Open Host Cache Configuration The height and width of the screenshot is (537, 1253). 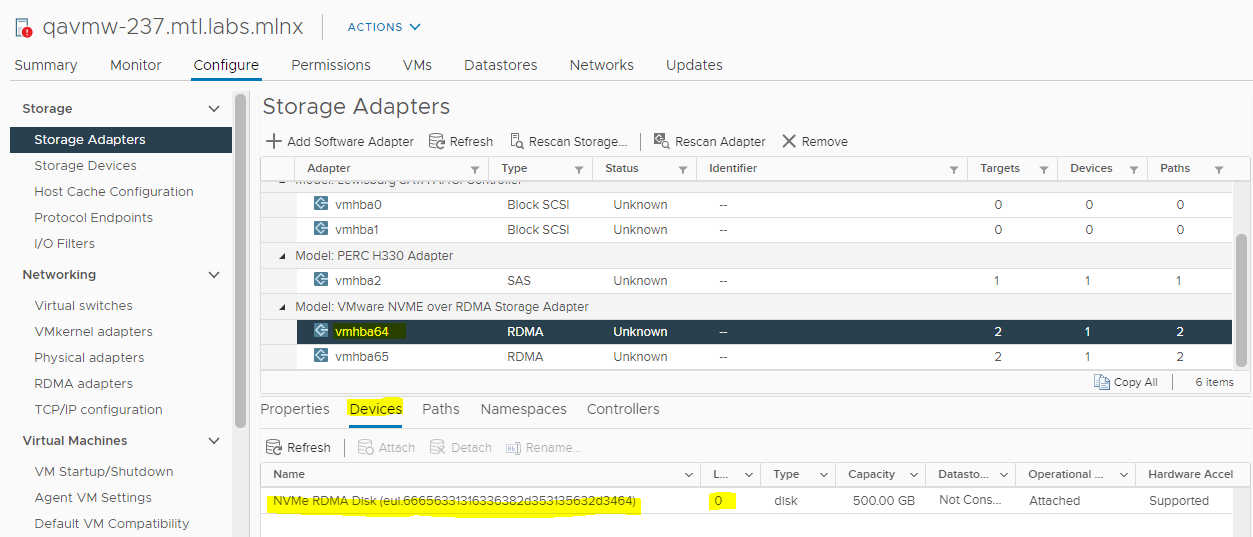(x=114, y=192)
